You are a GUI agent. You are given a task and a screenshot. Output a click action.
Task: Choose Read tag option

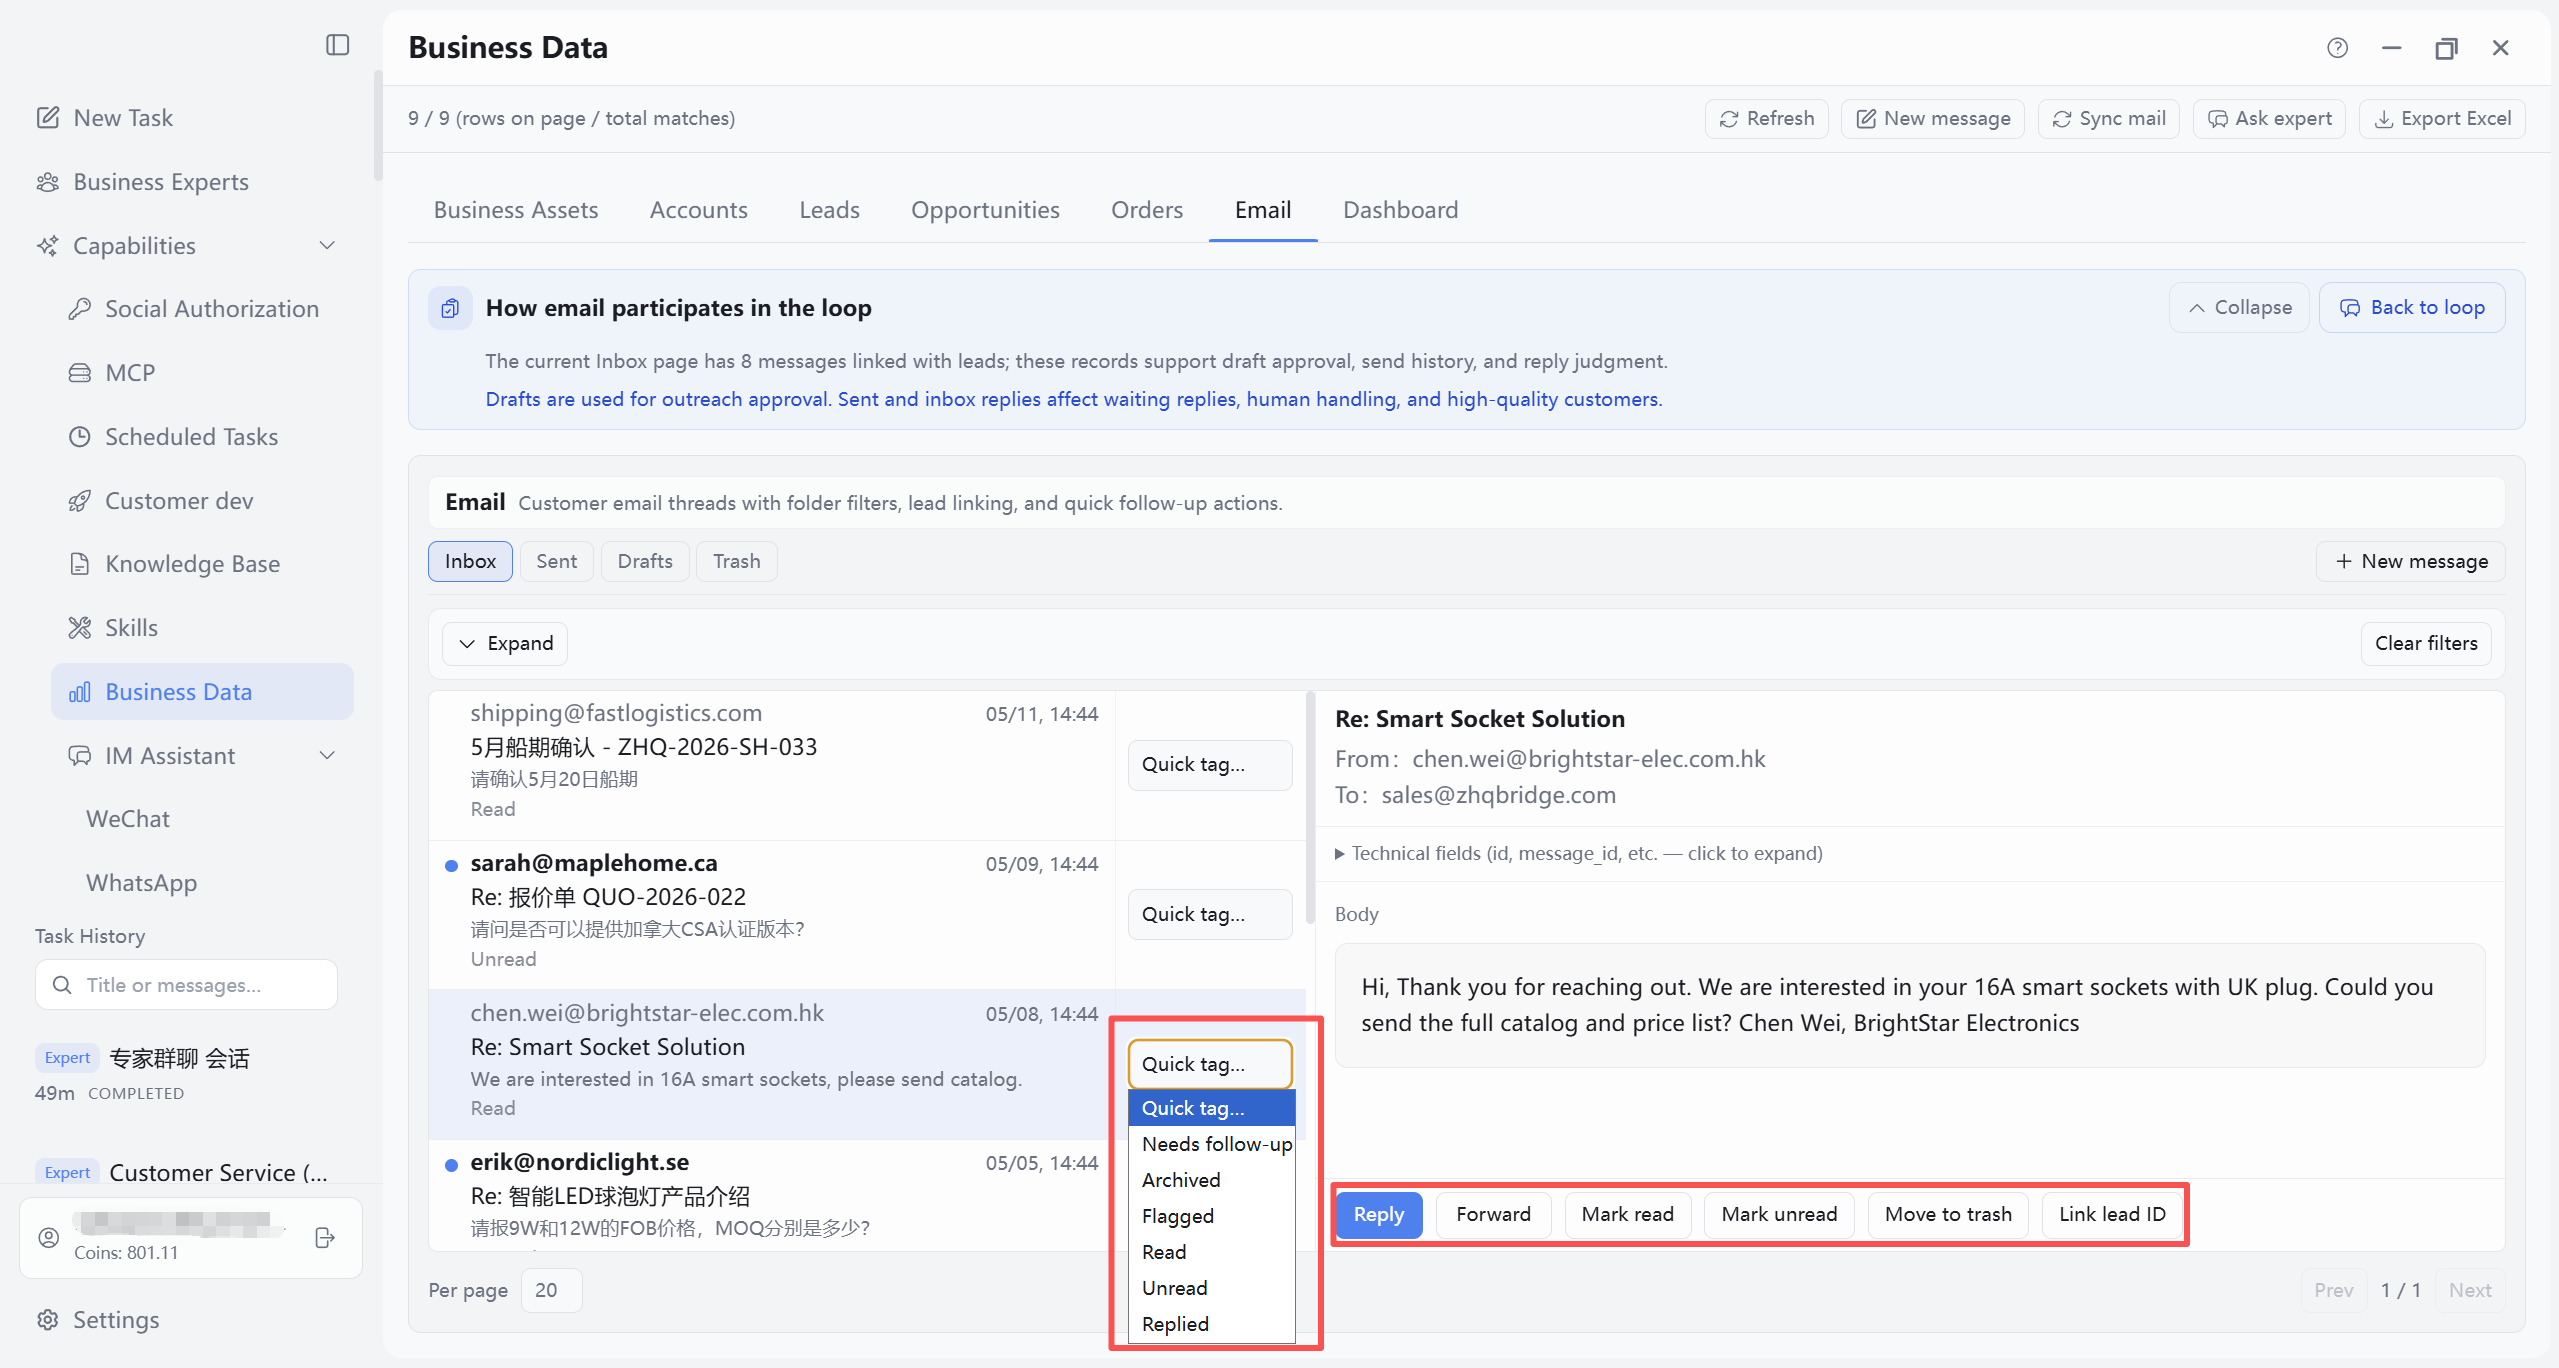pos(1212,1253)
